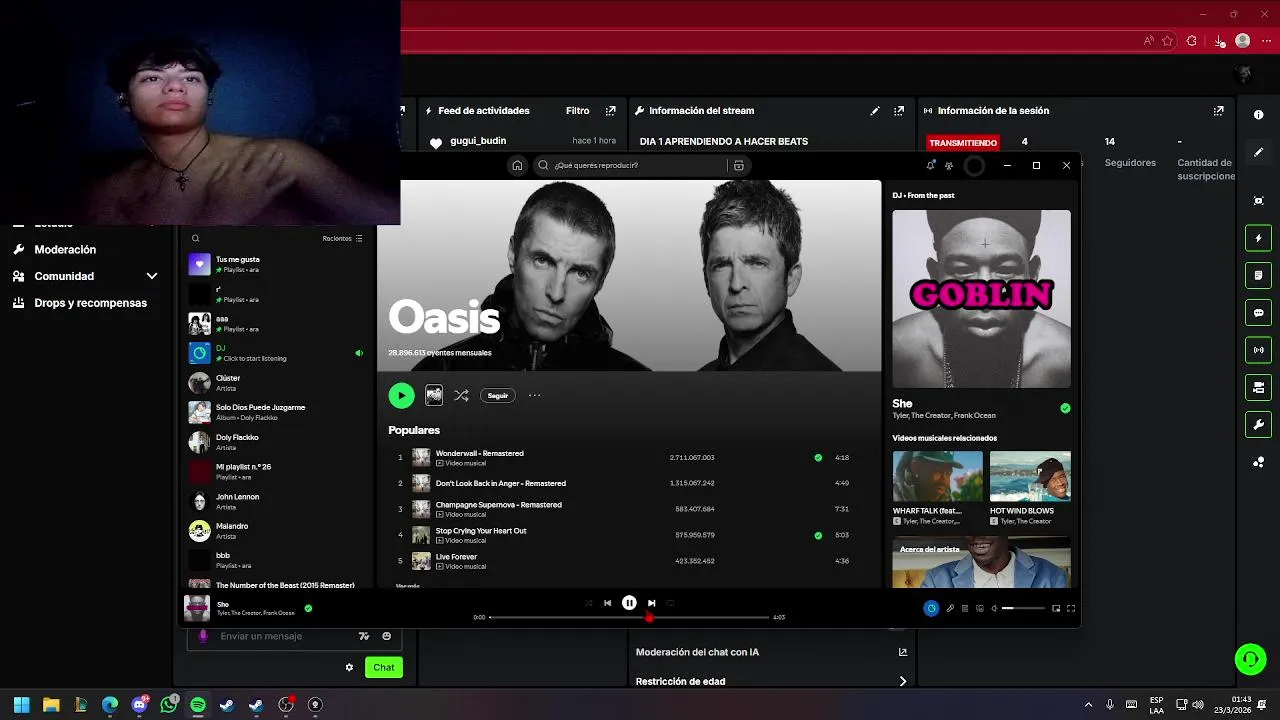Open the browse icon in Spotify's search bar

tap(739, 165)
